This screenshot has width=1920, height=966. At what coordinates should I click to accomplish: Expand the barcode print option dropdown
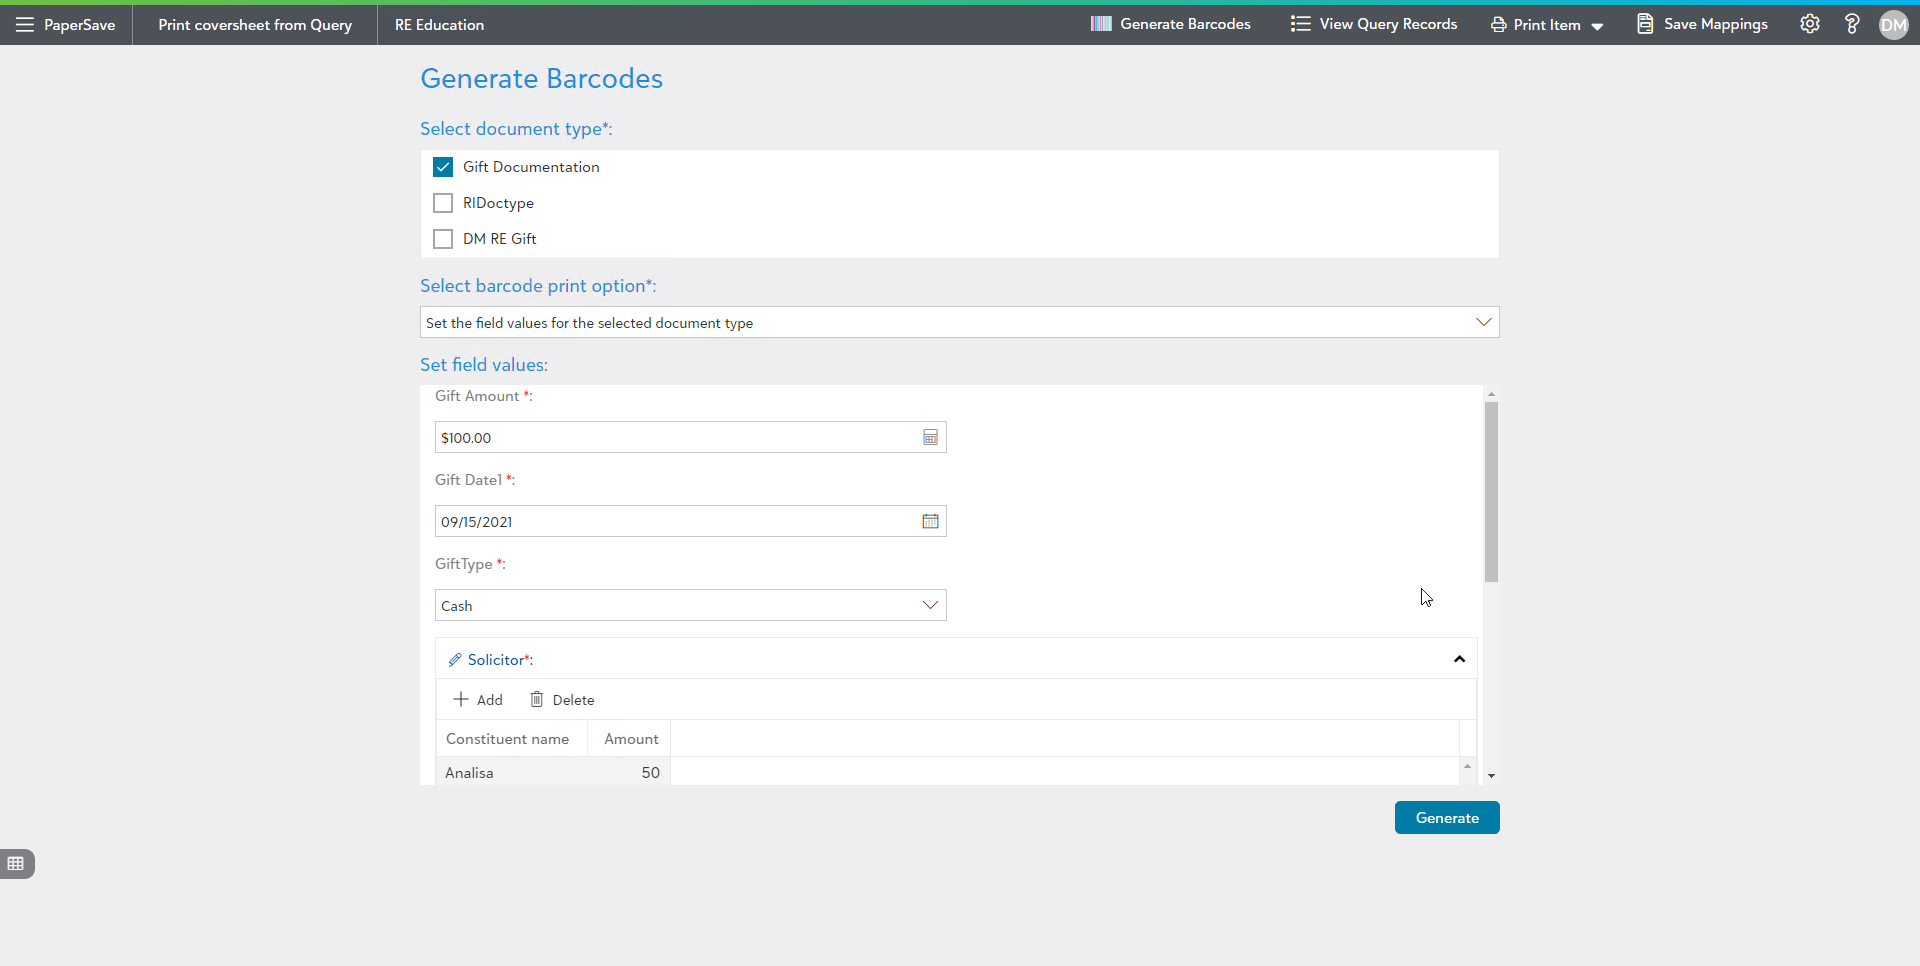point(1483,322)
